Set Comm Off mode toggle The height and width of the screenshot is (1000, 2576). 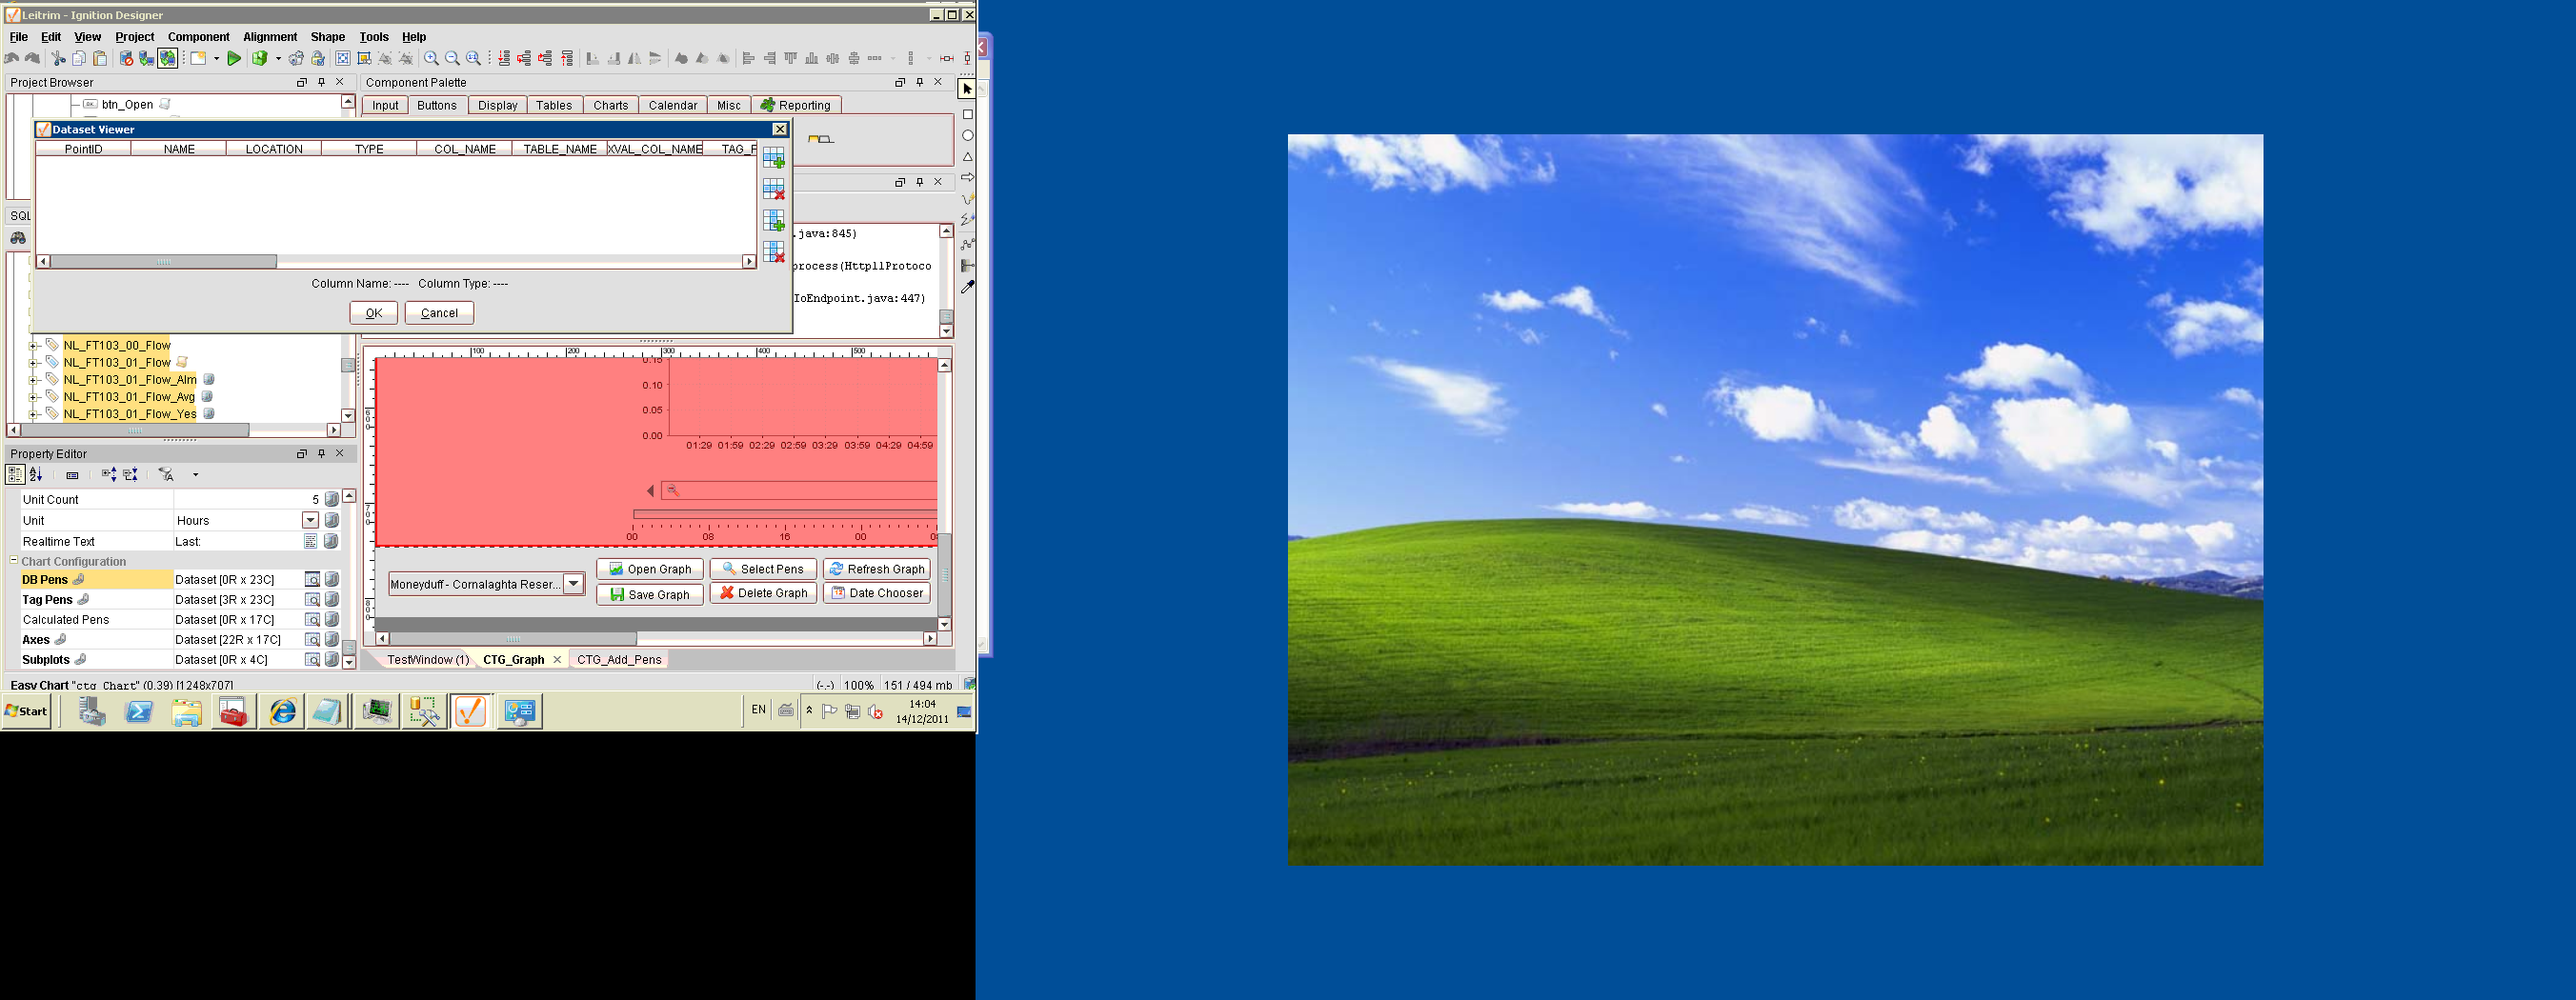coord(126,59)
